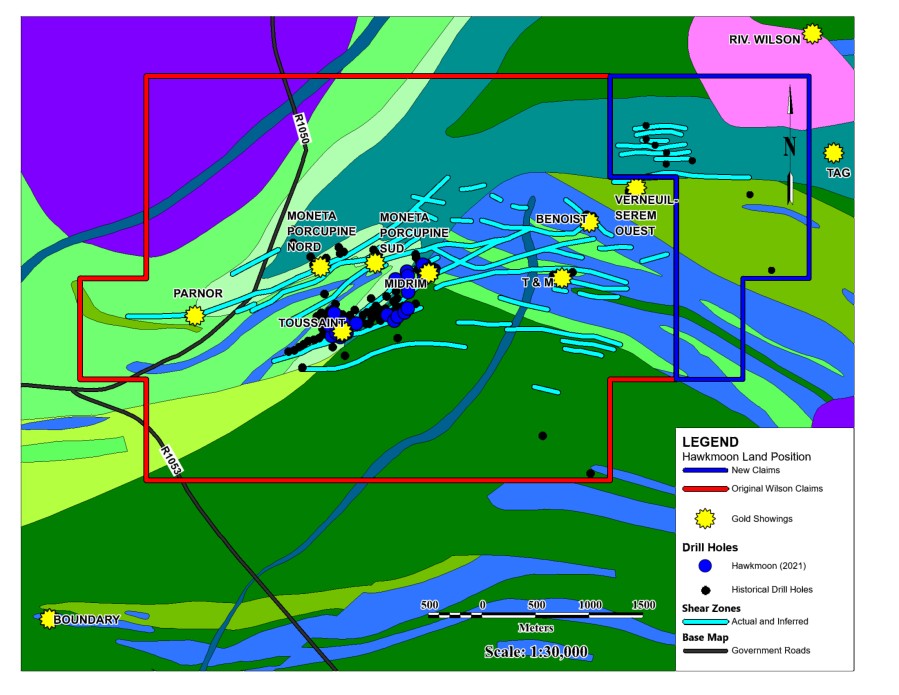
Task: Click the Drill Holes legend heading
Action: pyautogui.click(x=710, y=547)
